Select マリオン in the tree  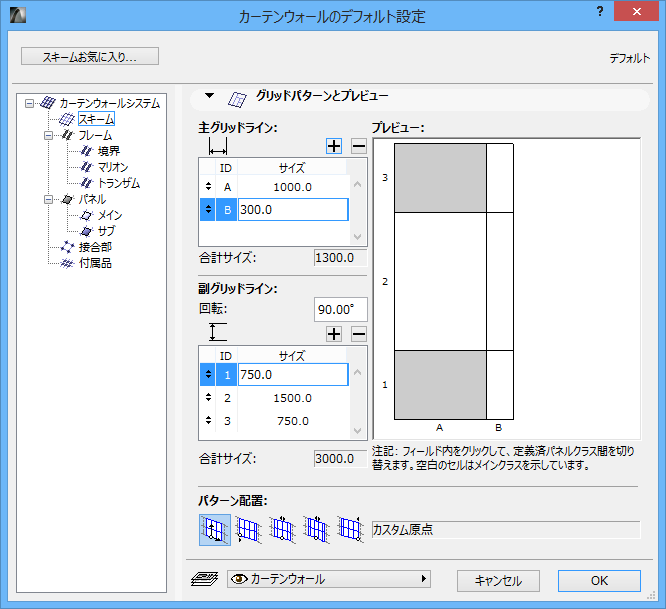pyautogui.click(x=113, y=167)
